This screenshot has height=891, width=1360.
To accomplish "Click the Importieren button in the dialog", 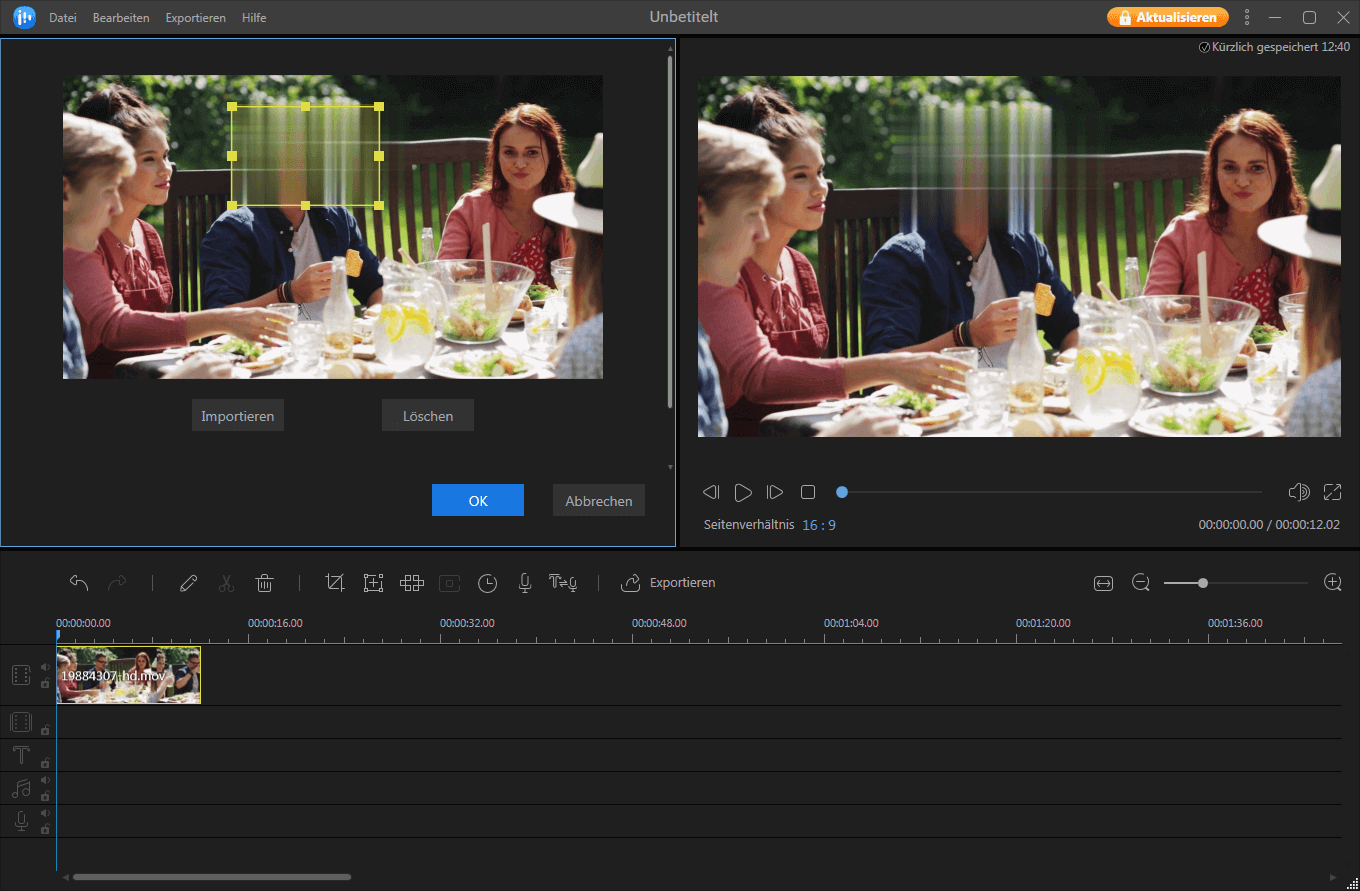I will [237, 415].
